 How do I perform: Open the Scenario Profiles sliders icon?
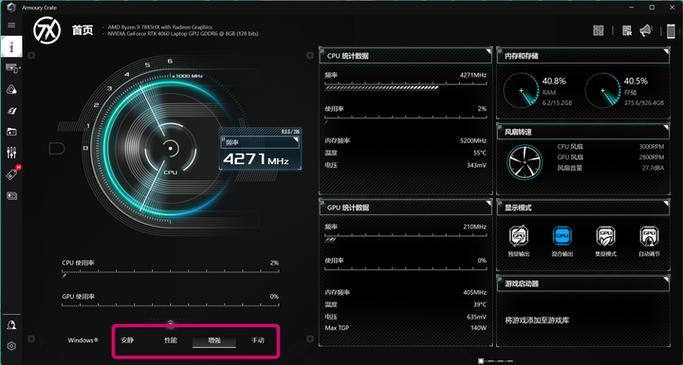coord(12,152)
